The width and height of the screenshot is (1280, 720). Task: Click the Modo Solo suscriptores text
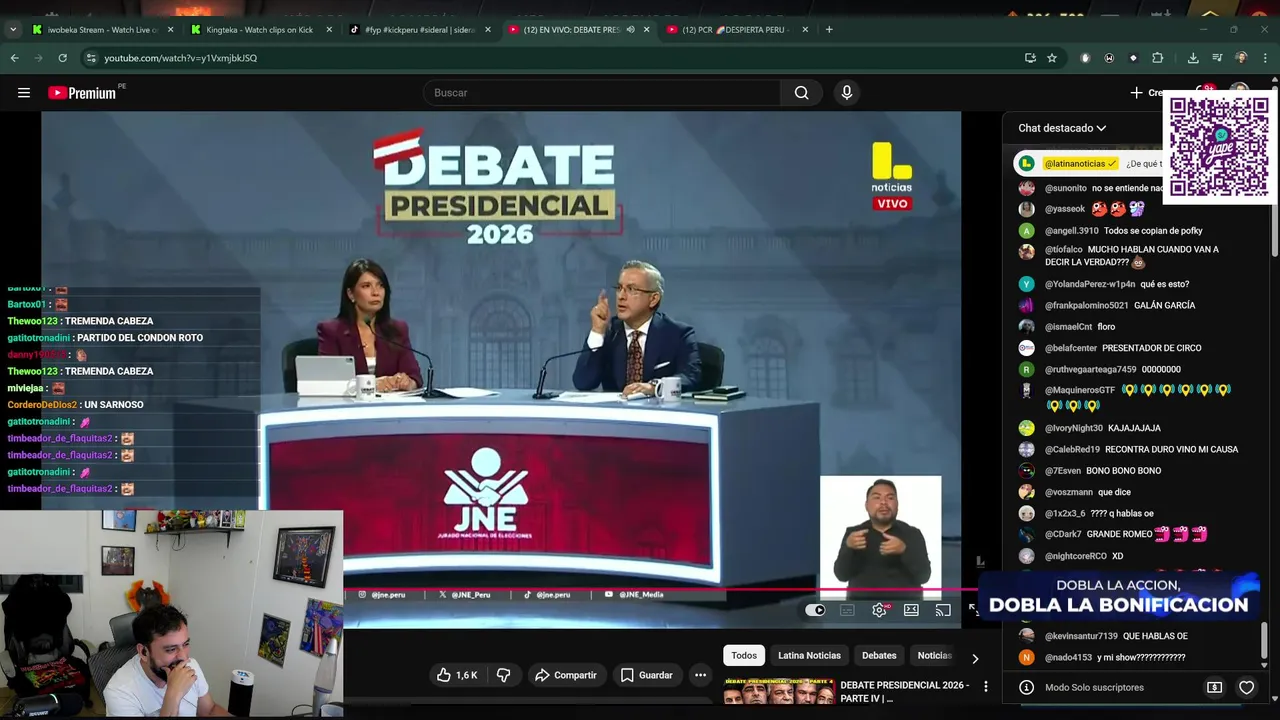pyautogui.click(x=1094, y=687)
